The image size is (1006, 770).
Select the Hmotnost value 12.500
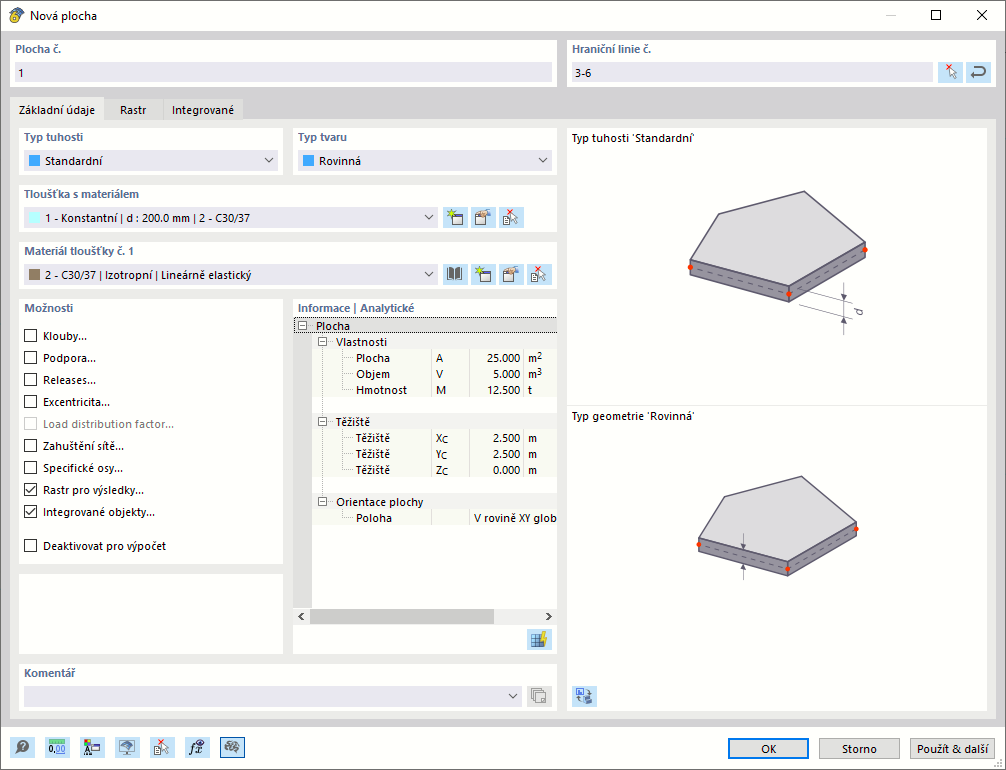click(503, 390)
